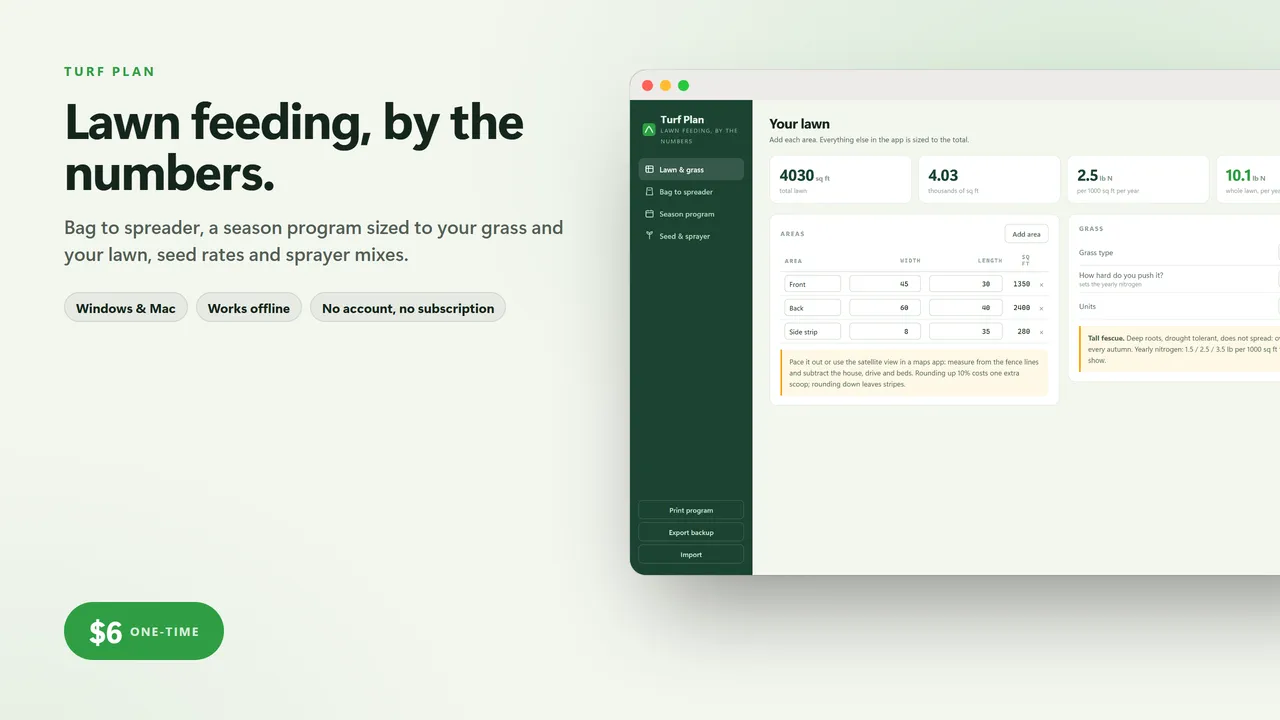Delete the Back area row
Screen dimensions: 1280x720
click(x=1041, y=308)
